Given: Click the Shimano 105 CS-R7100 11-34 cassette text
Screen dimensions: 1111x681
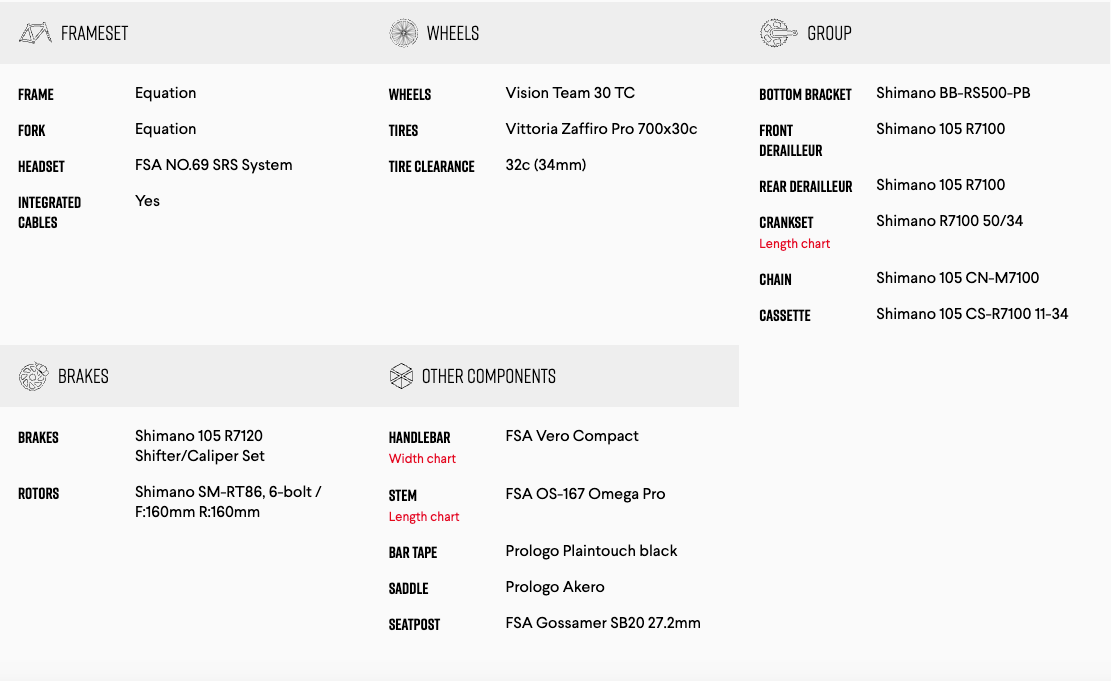Looking at the screenshot, I should [972, 314].
